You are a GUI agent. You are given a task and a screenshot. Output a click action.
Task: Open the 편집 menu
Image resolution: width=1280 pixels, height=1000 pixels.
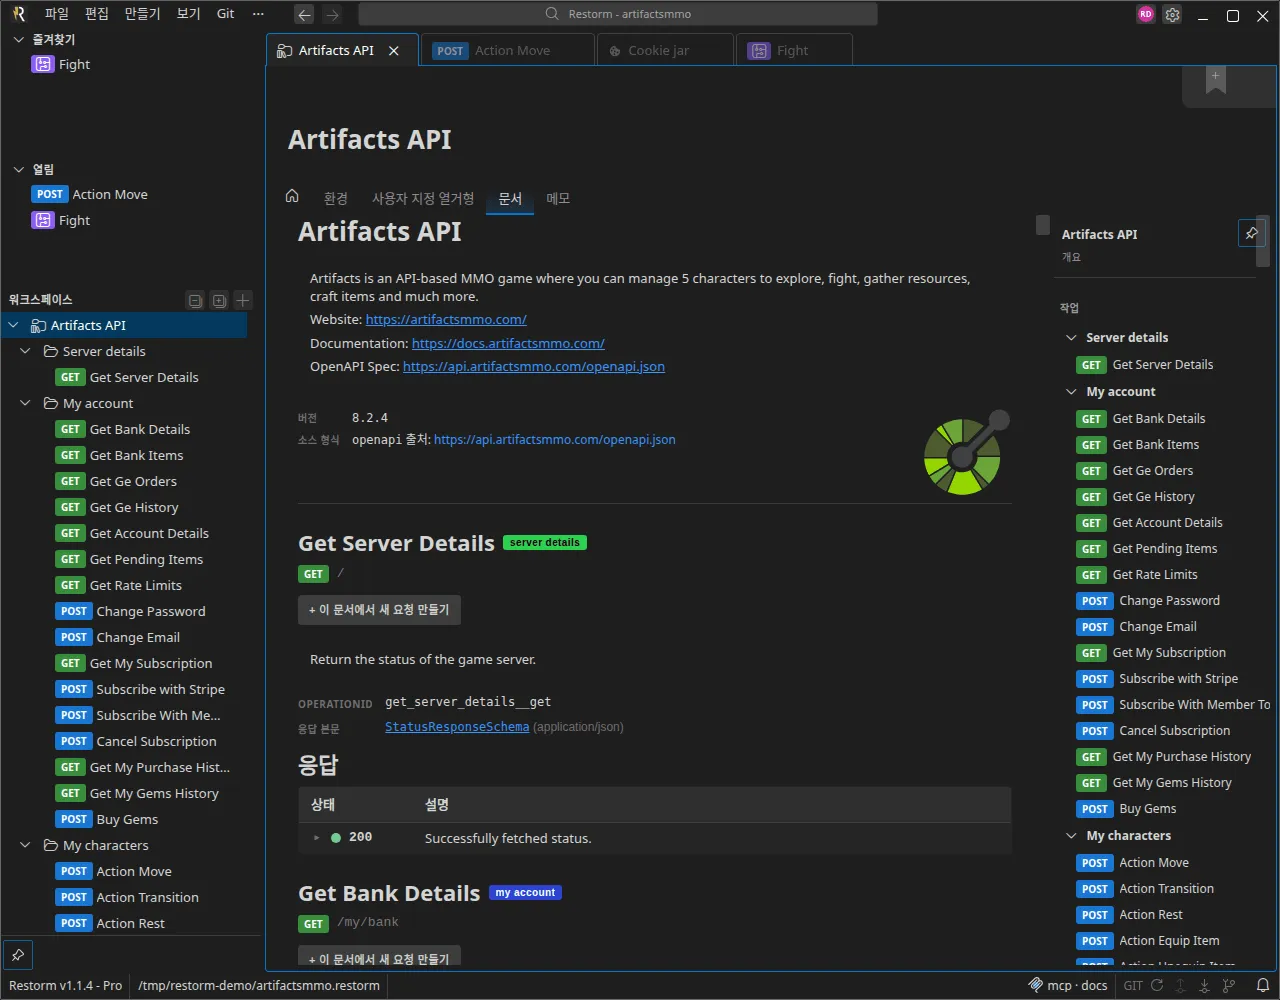pos(97,14)
